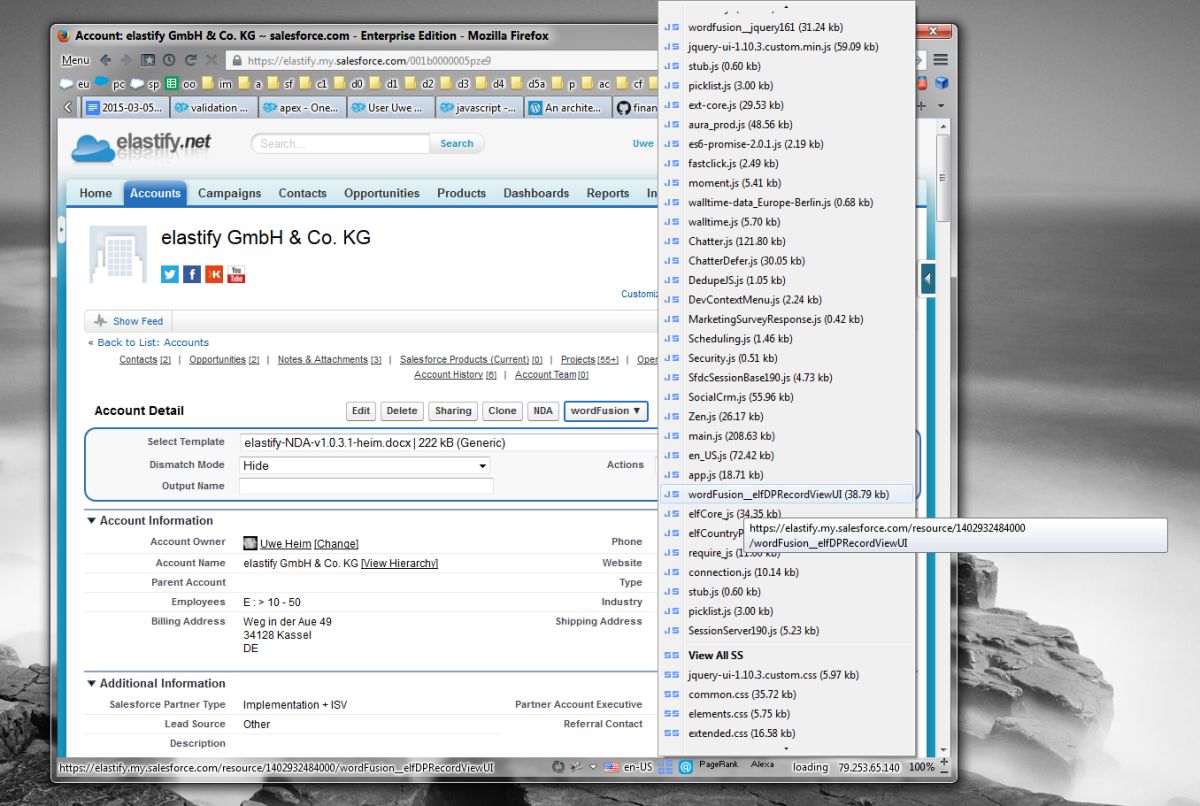Click the Search button
The image size is (1200, 806).
(x=457, y=144)
